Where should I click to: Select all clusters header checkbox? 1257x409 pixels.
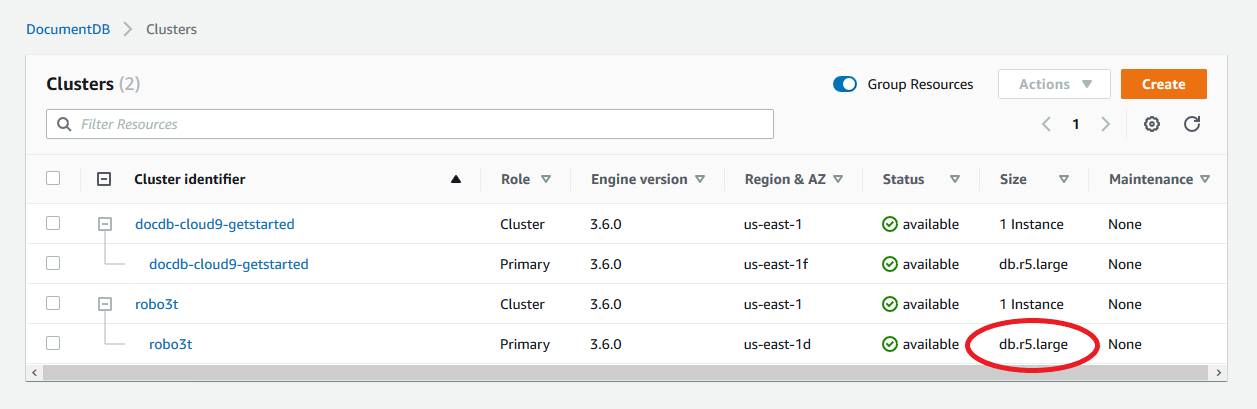[53, 179]
